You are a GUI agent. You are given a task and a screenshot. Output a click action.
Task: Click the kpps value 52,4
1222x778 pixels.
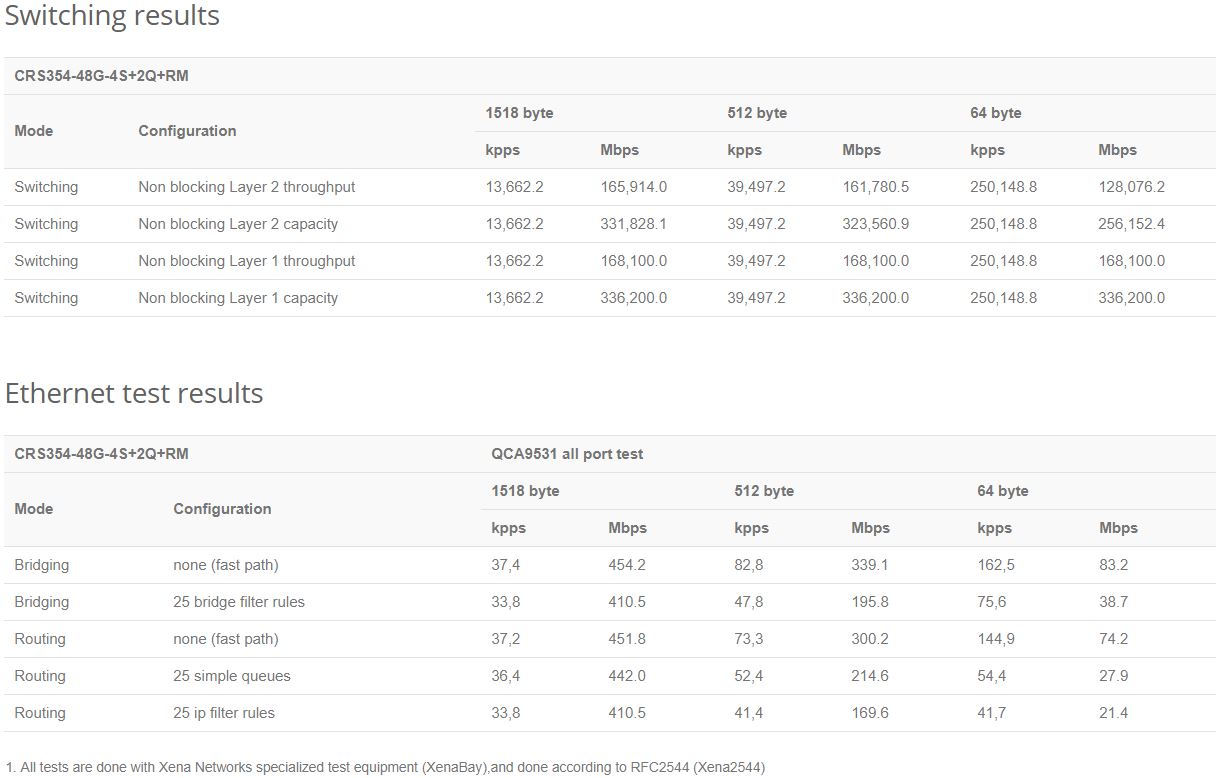click(748, 676)
